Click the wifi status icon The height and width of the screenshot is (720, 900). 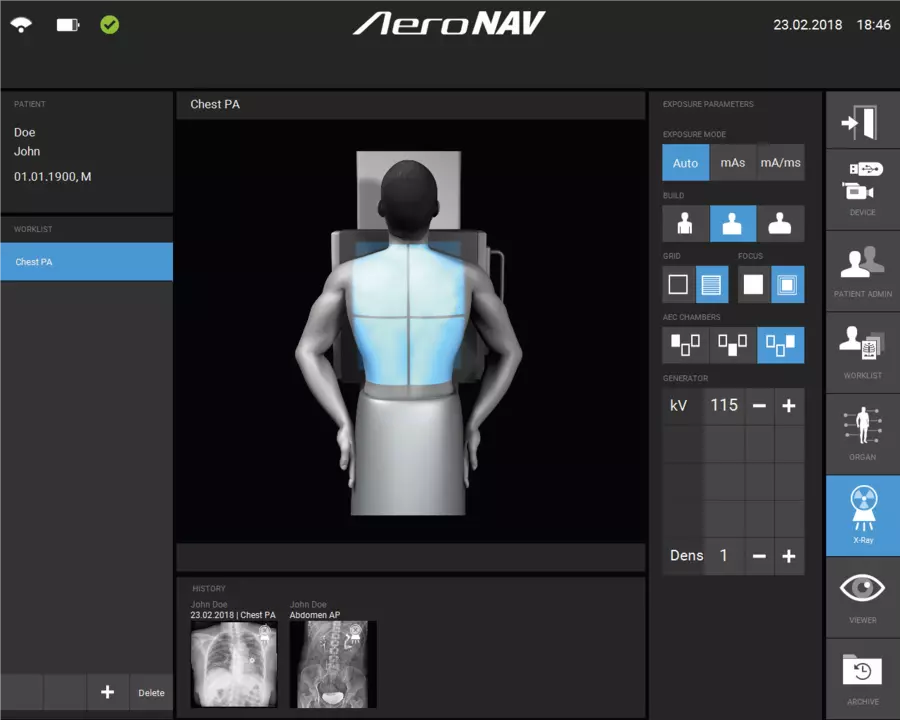[x=22, y=25]
